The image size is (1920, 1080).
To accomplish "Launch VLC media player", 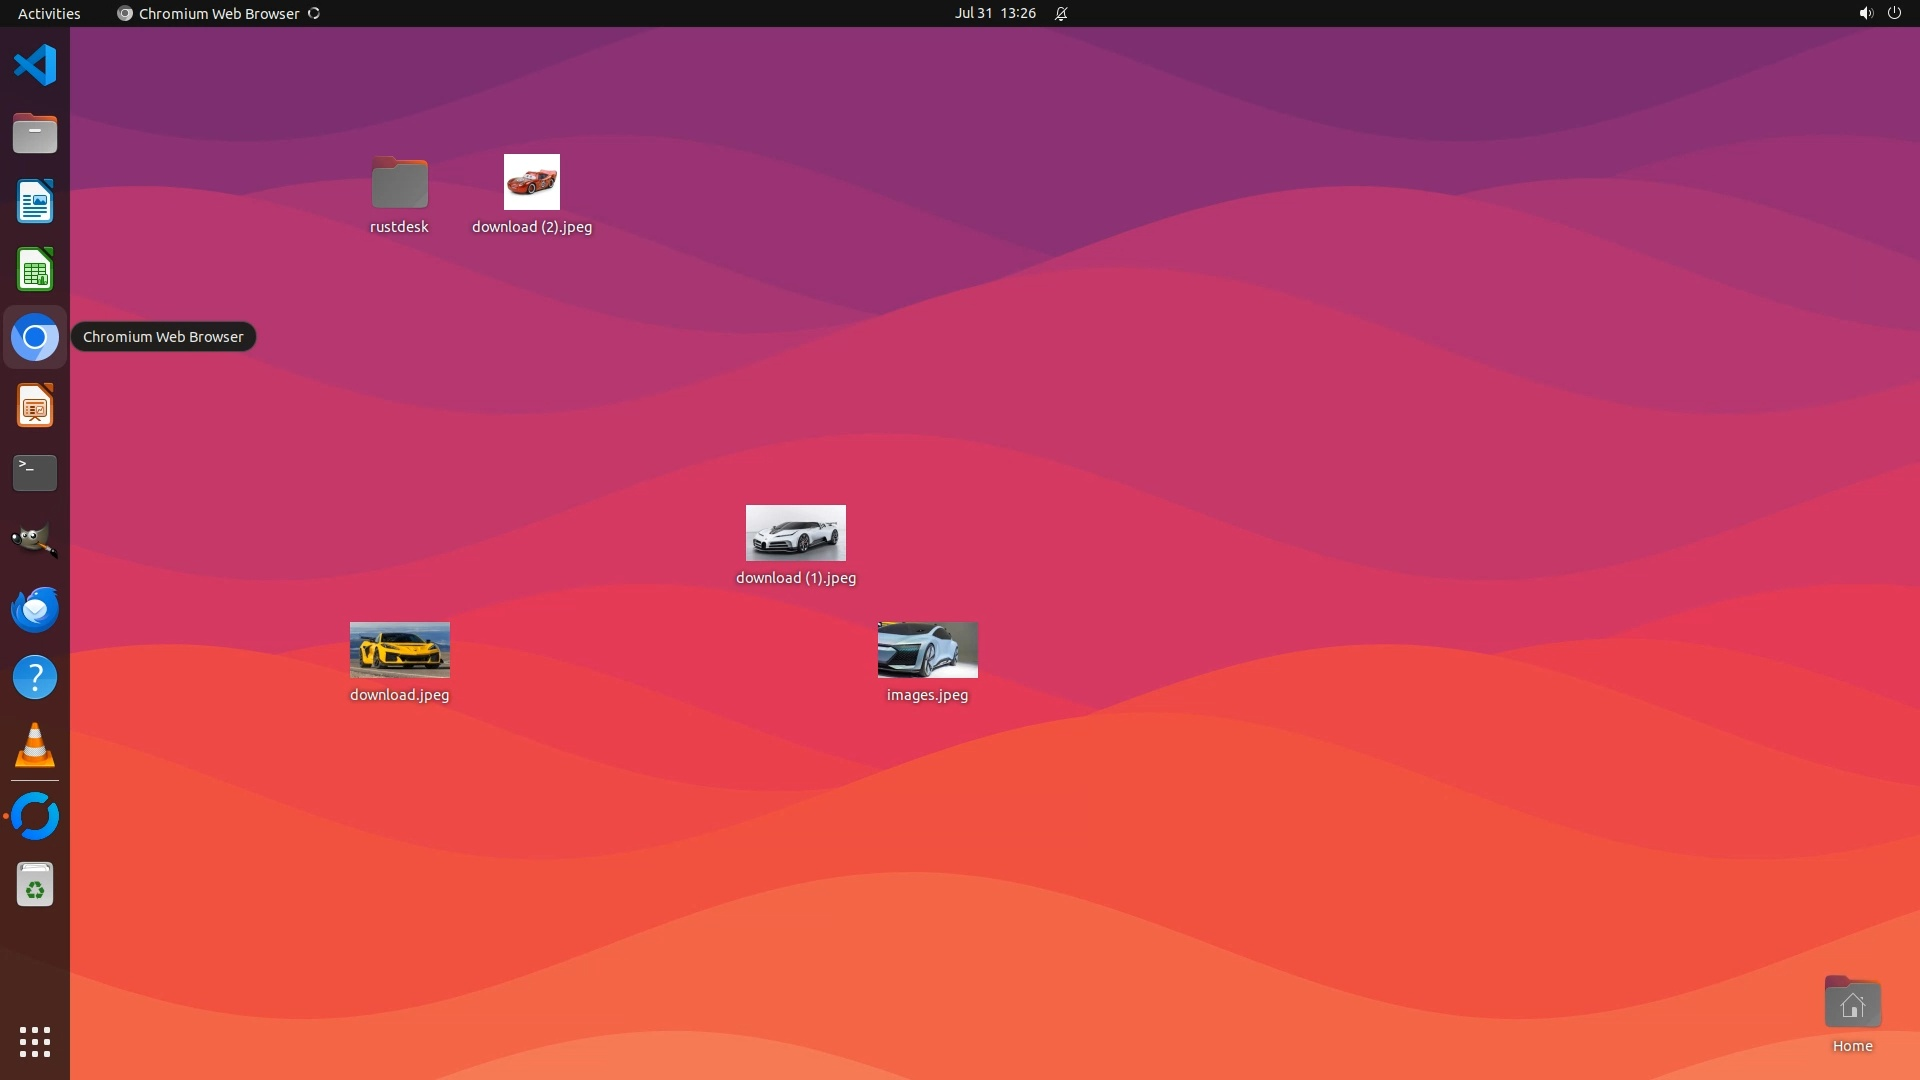I will pyautogui.click(x=35, y=745).
